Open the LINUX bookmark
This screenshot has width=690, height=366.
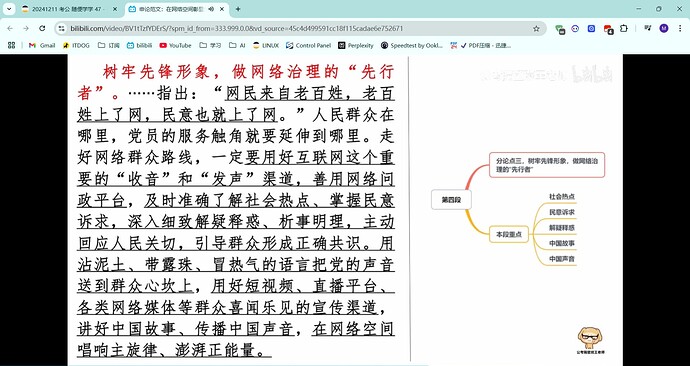coord(266,45)
